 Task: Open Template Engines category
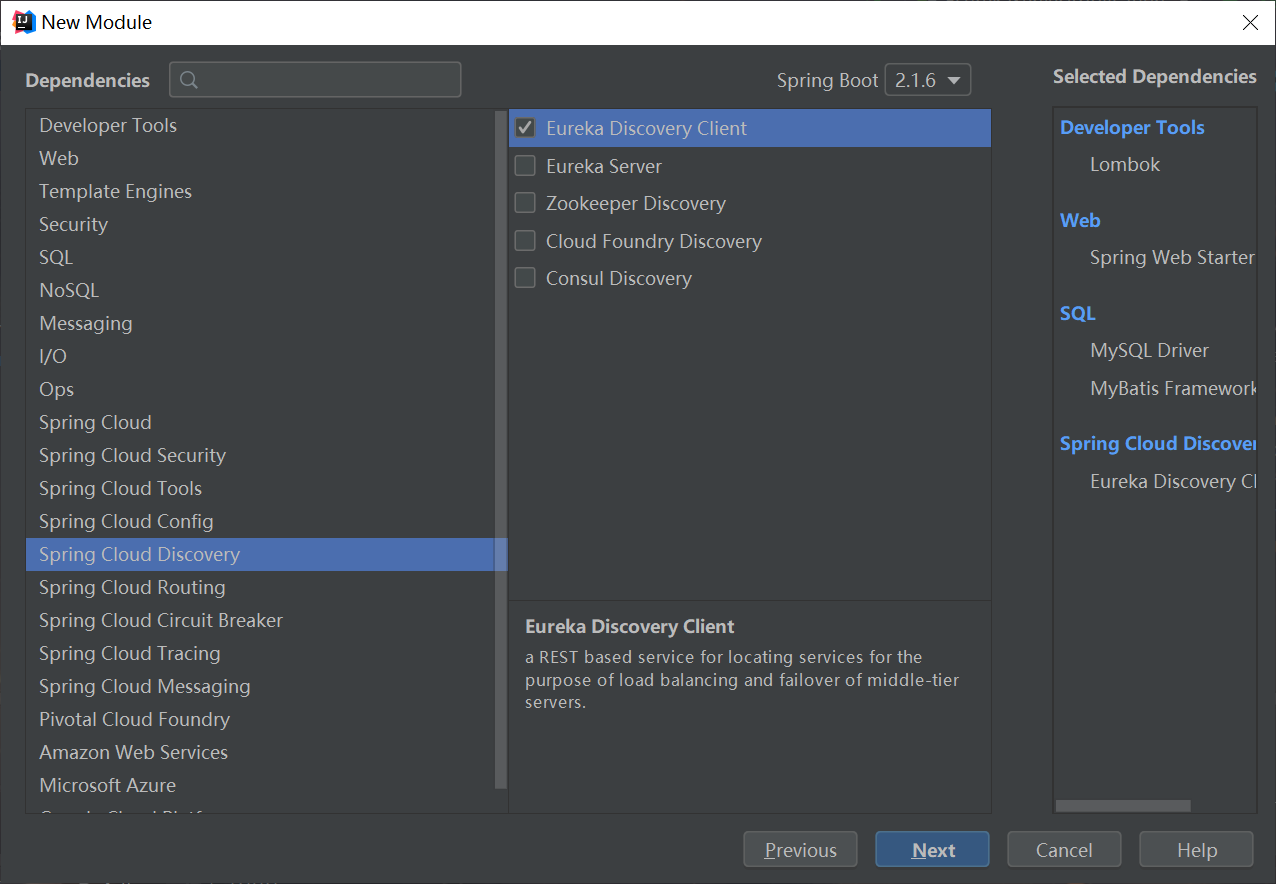[x=260, y=191]
